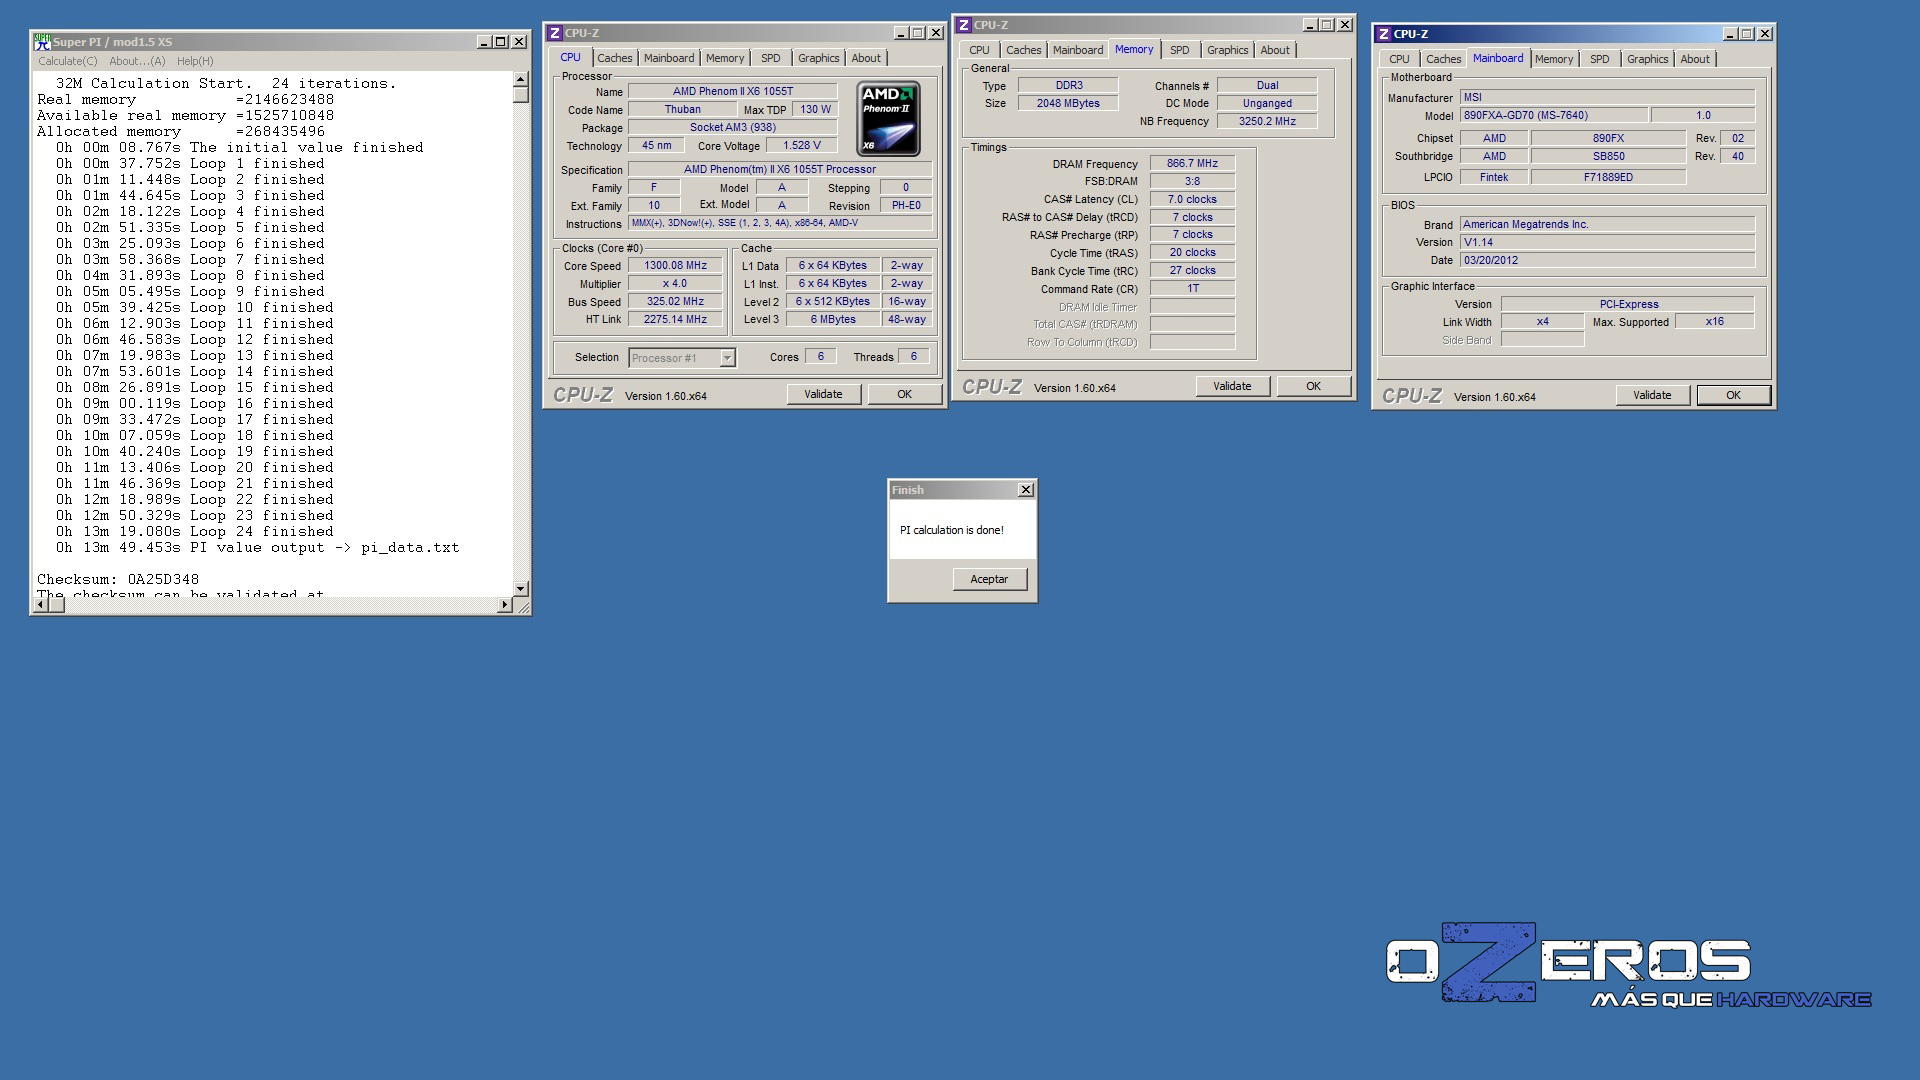Switch to SPD tab in first CPU-Z window
This screenshot has width=1920, height=1080.
771,58
